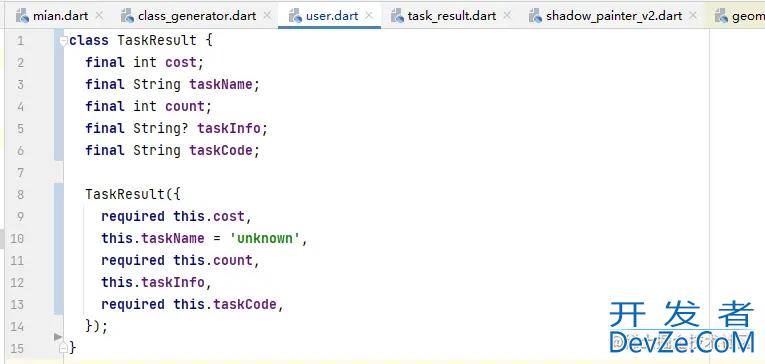
Task: Close the mian.dart tab
Action: tap(99, 16)
